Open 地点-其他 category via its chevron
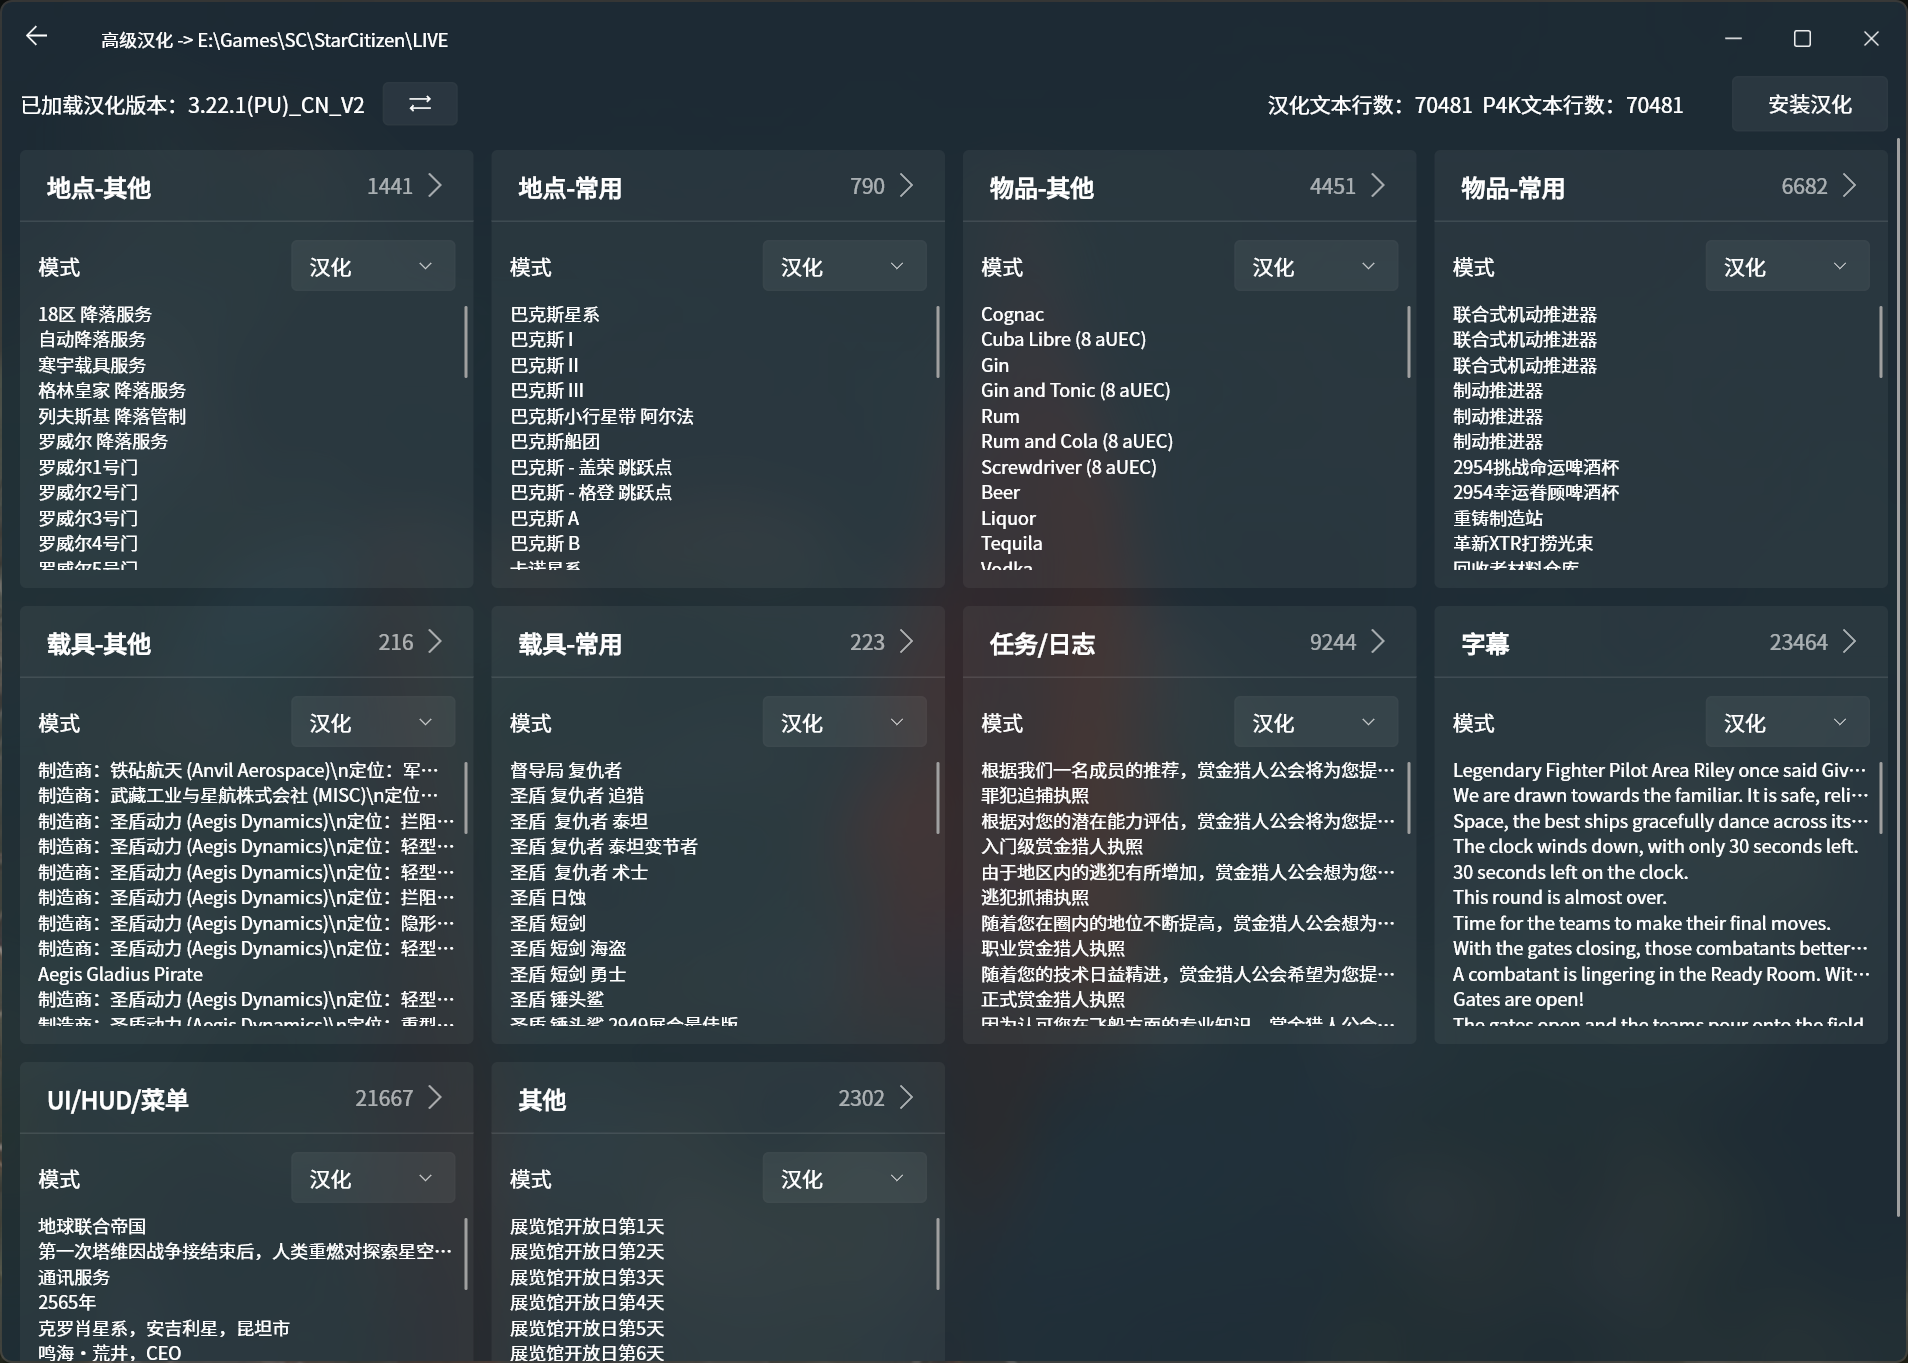 tap(435, 186)
